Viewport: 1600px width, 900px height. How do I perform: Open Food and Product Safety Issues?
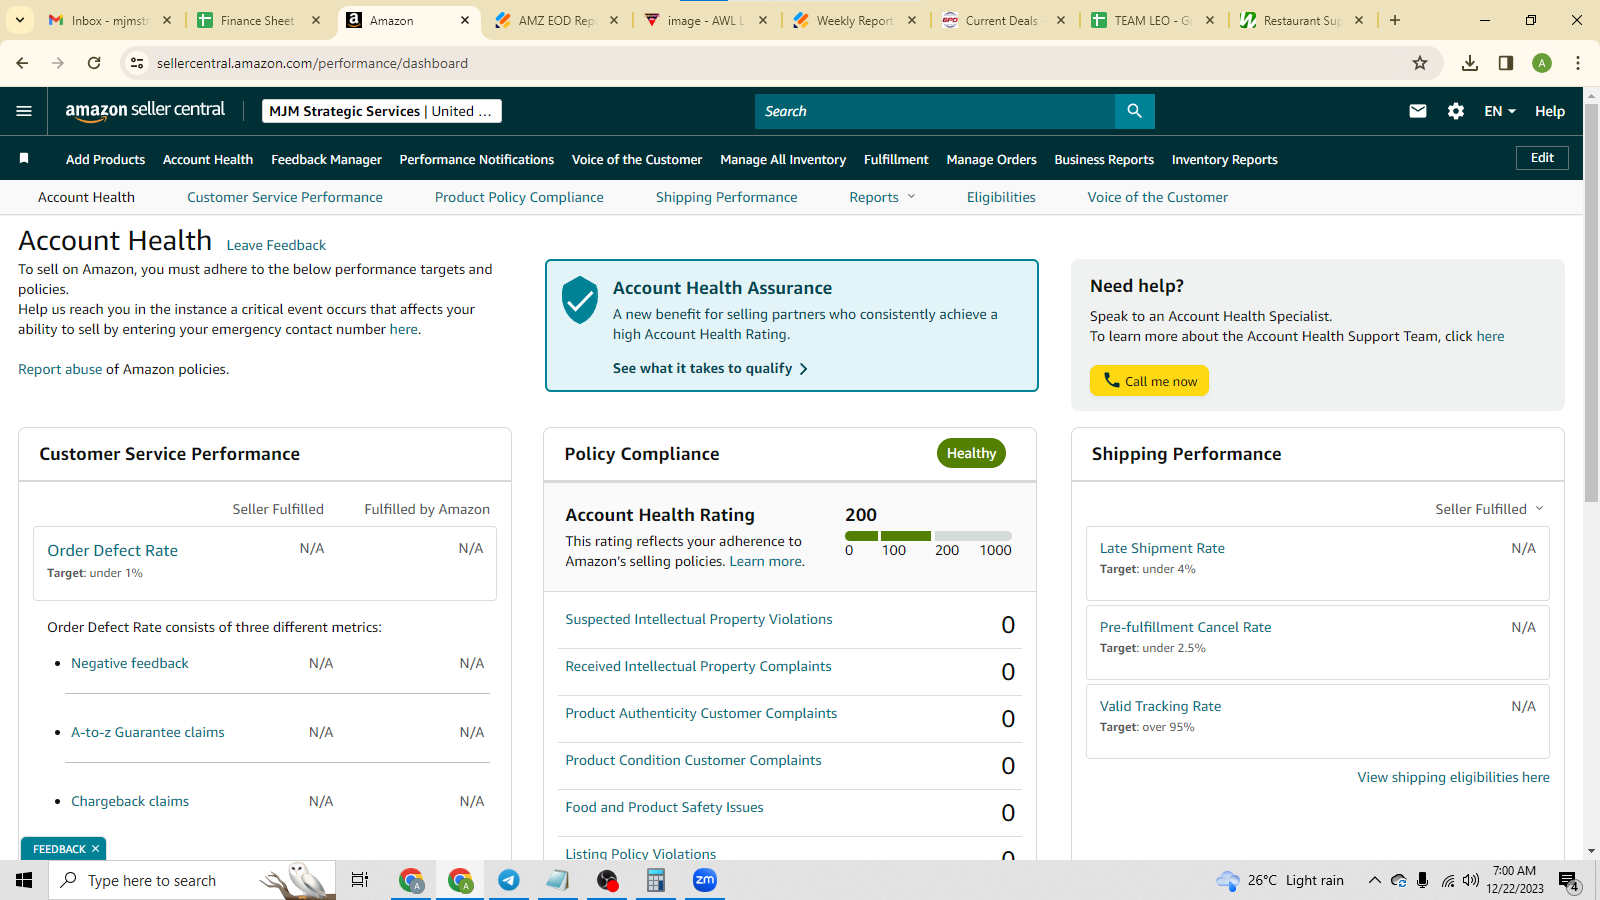click(x=664, y=807)
